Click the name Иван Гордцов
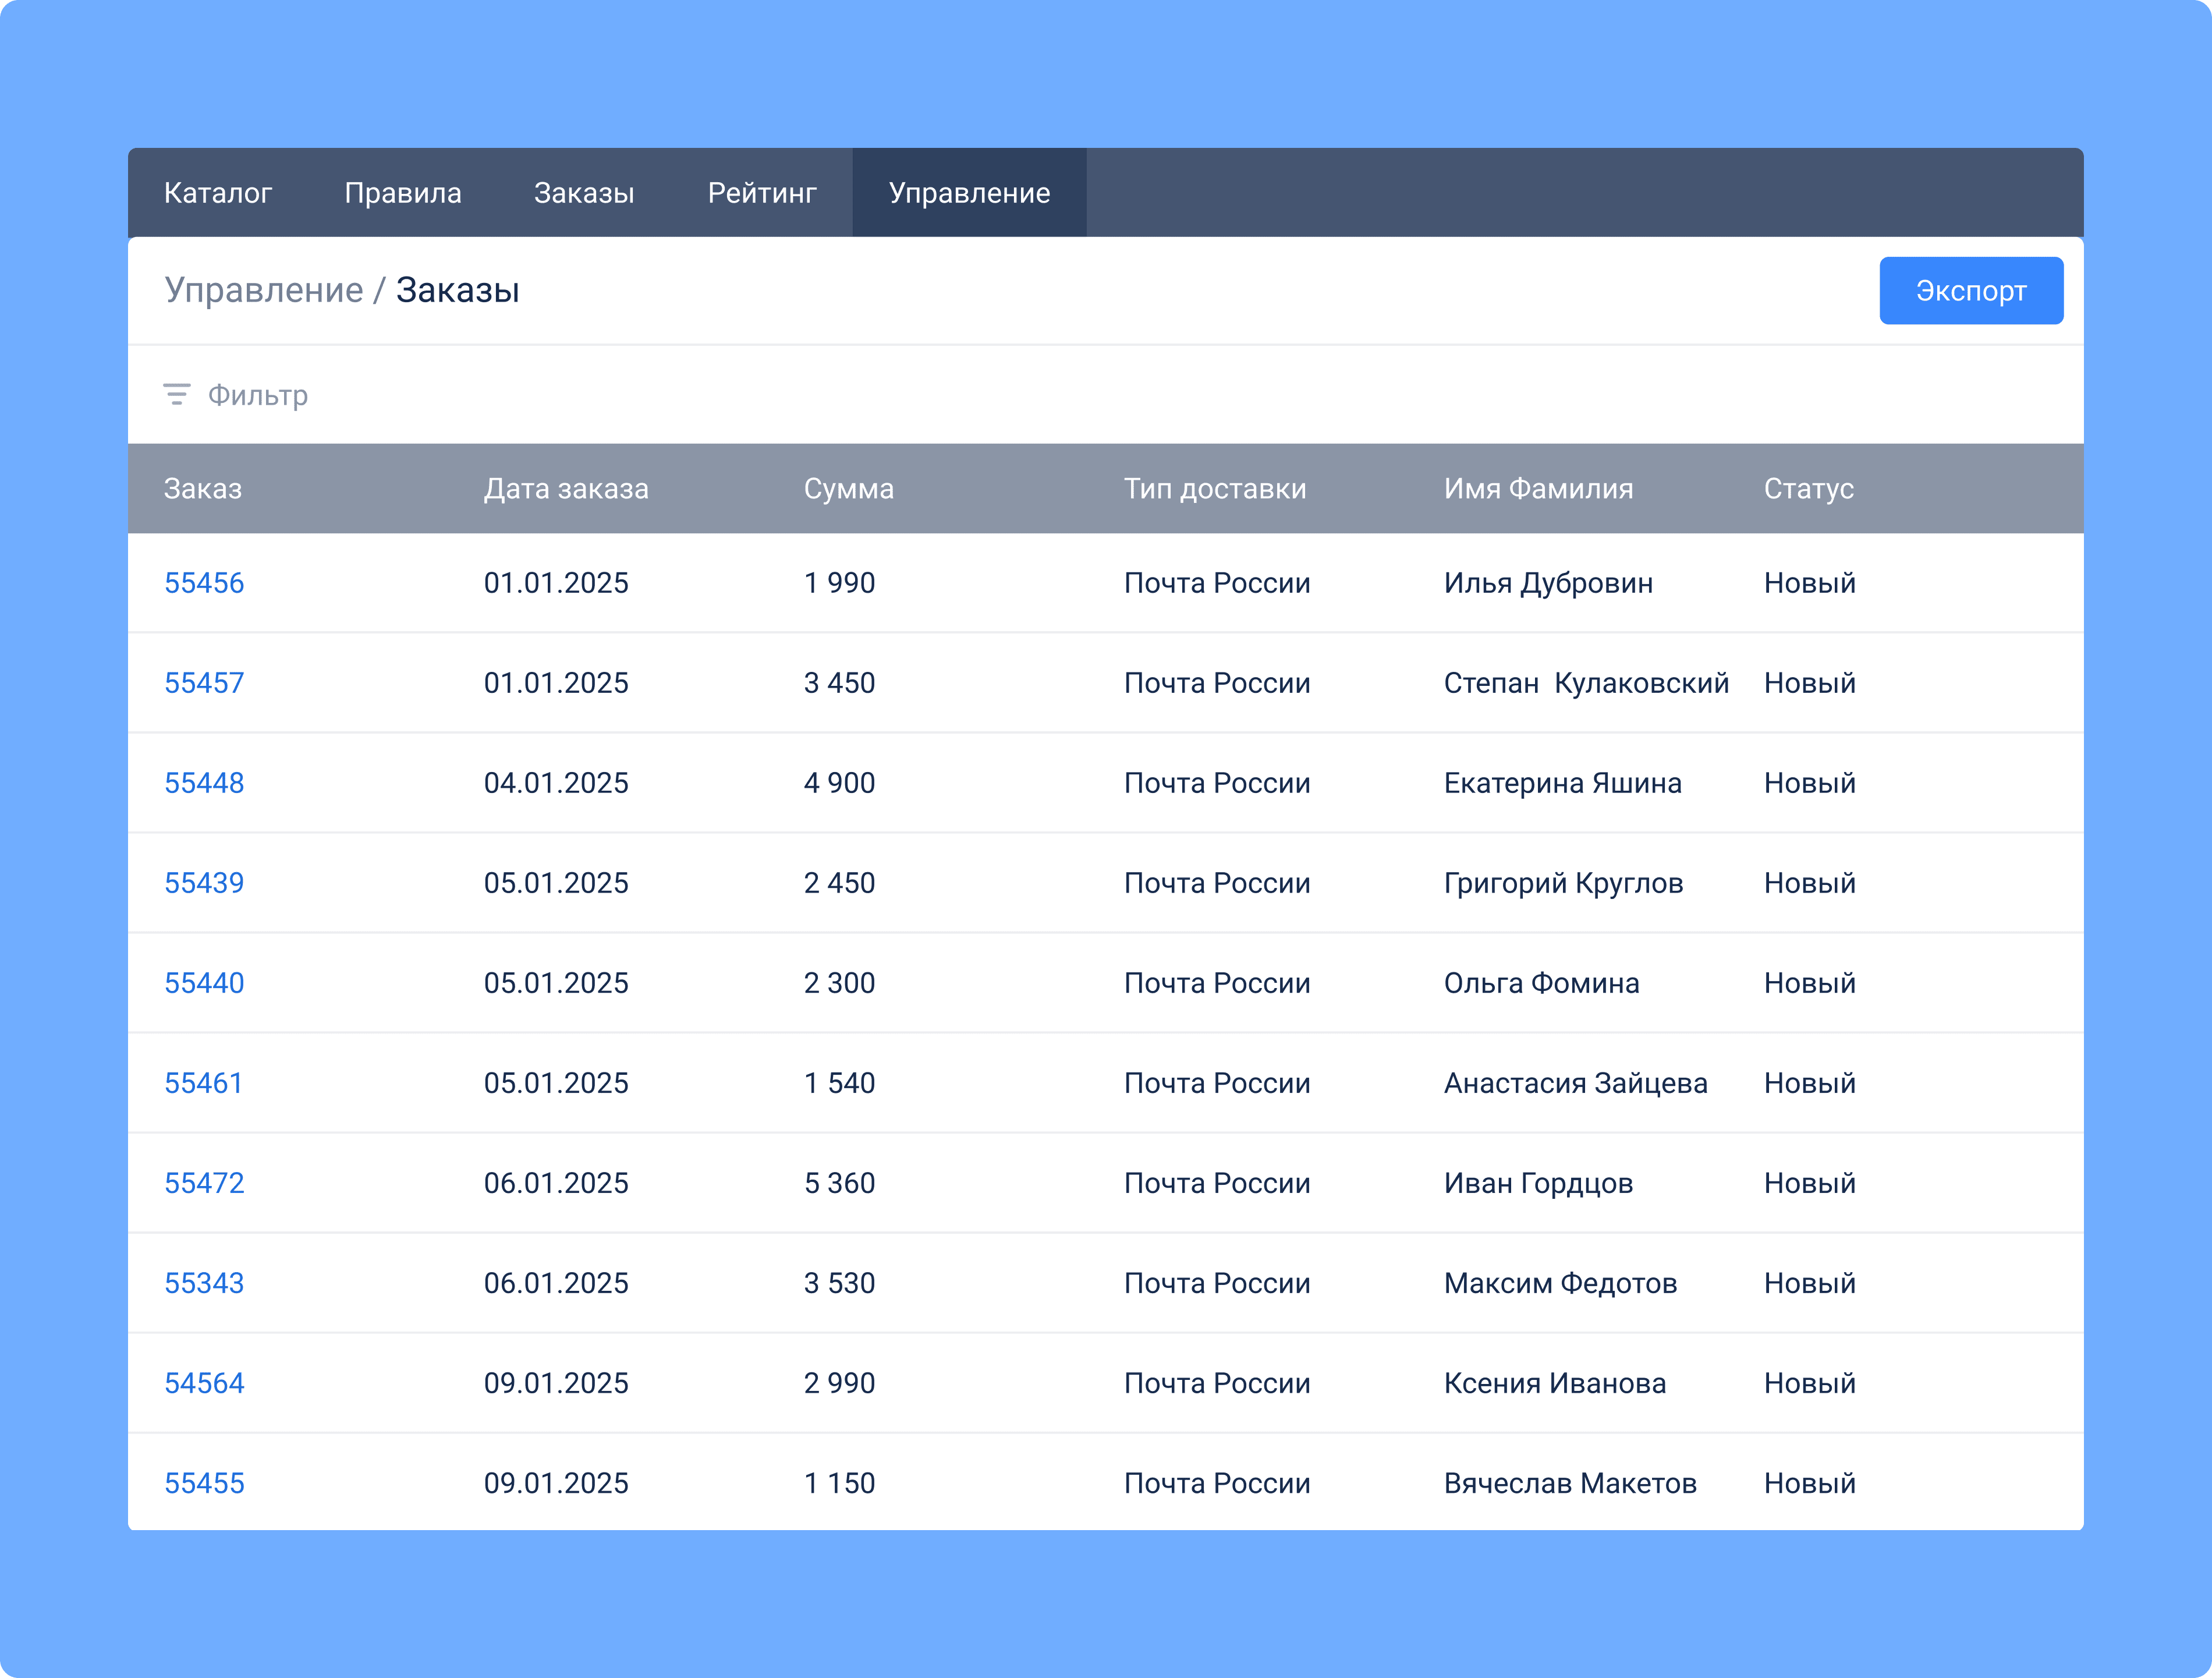2212x1678 pixels. (1538, 1183)
